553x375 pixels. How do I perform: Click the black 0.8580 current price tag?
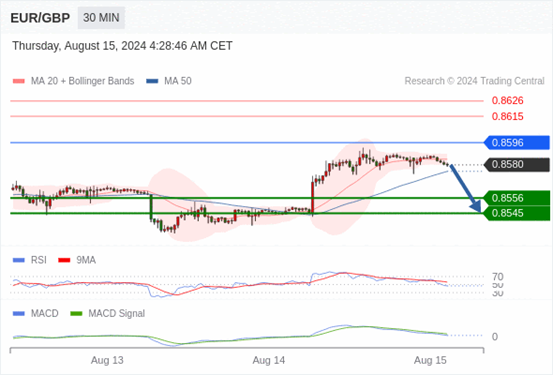517,164
